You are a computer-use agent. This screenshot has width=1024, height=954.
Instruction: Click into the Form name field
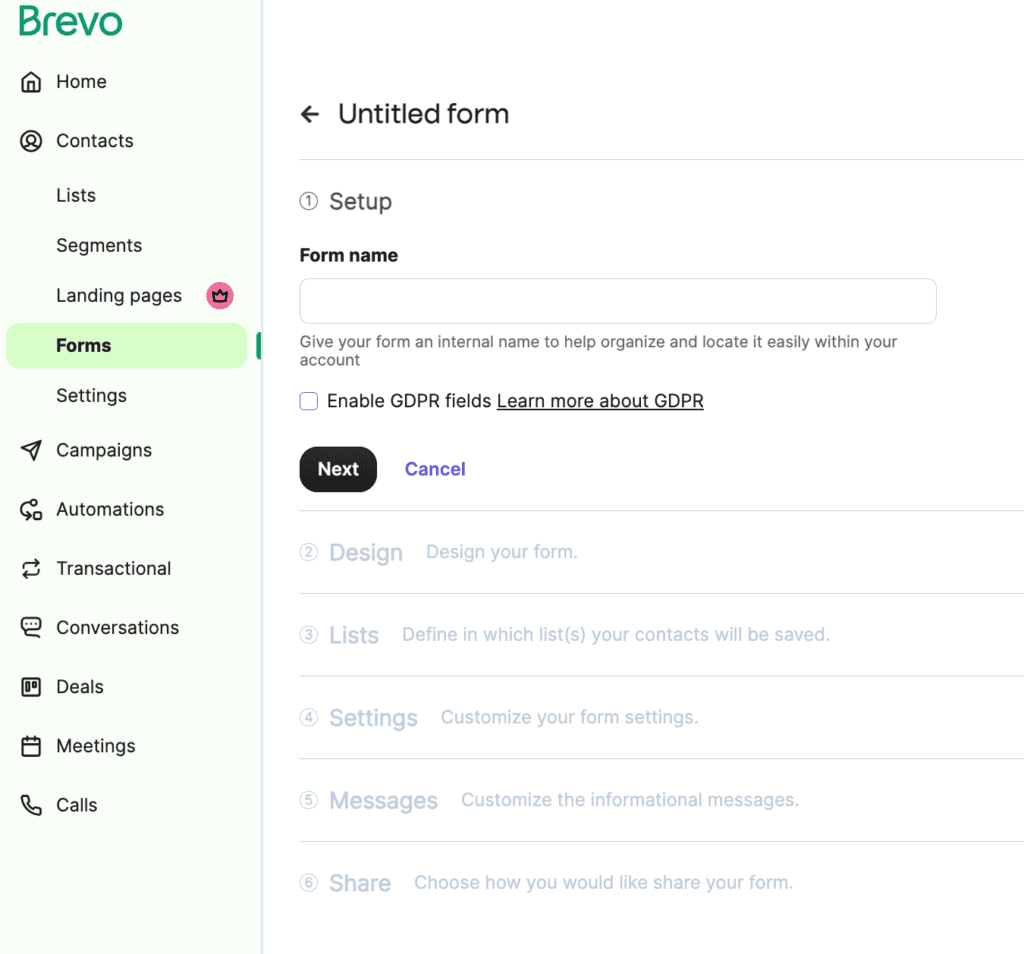click(617, 301)
